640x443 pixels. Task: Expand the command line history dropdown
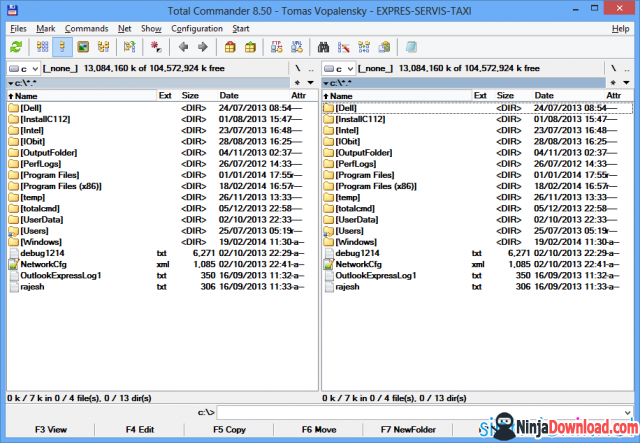(628, 412)
